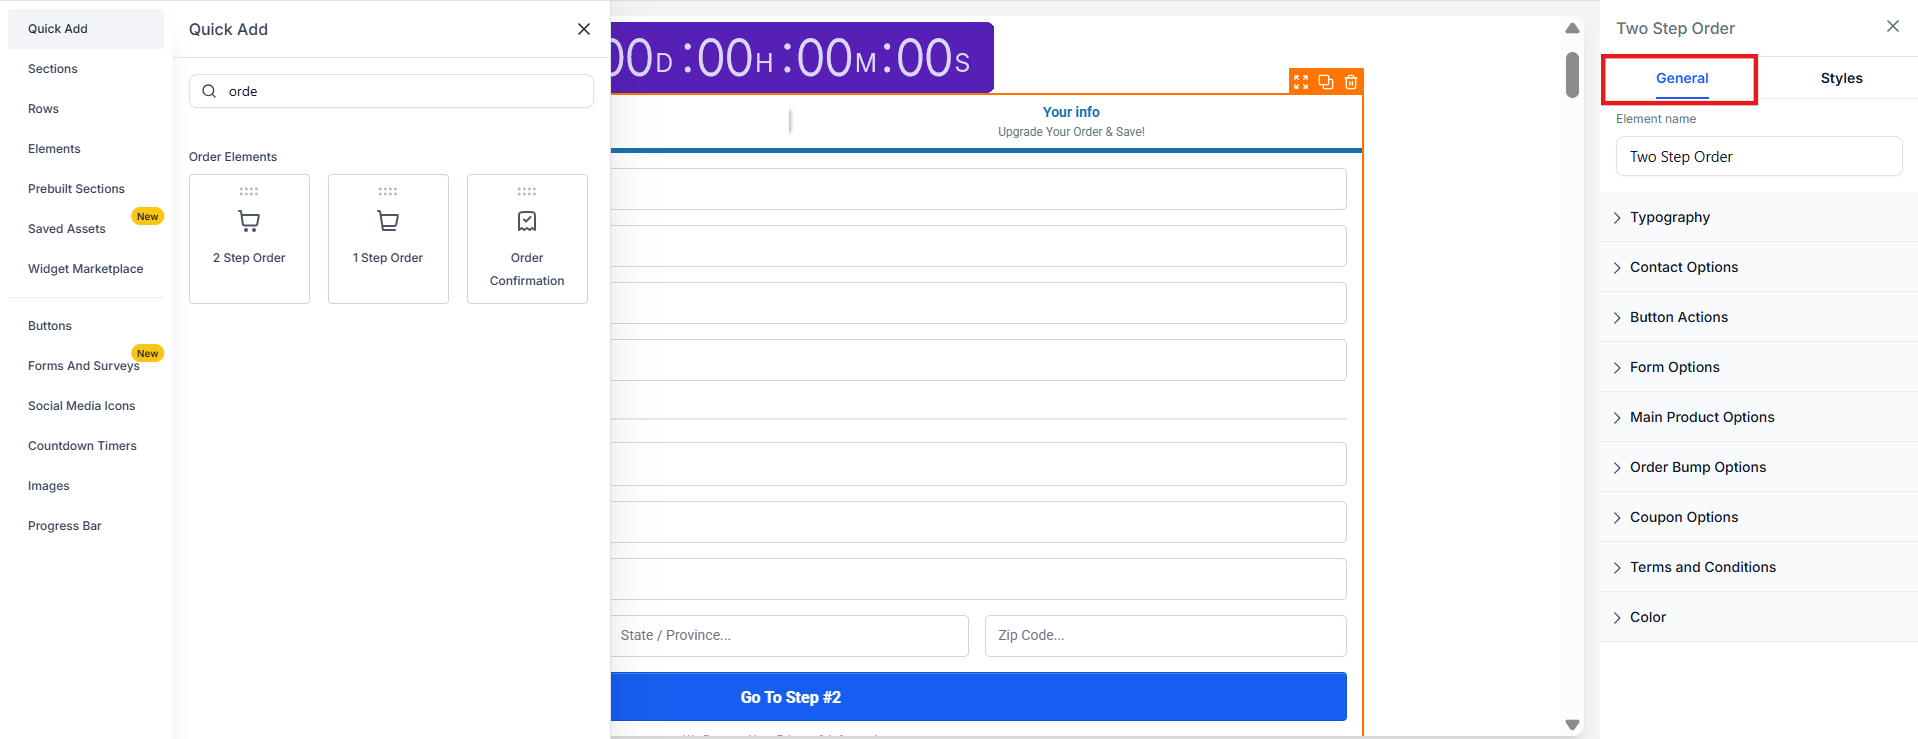Add the 2 Step Order element

(x=249, y=239)
